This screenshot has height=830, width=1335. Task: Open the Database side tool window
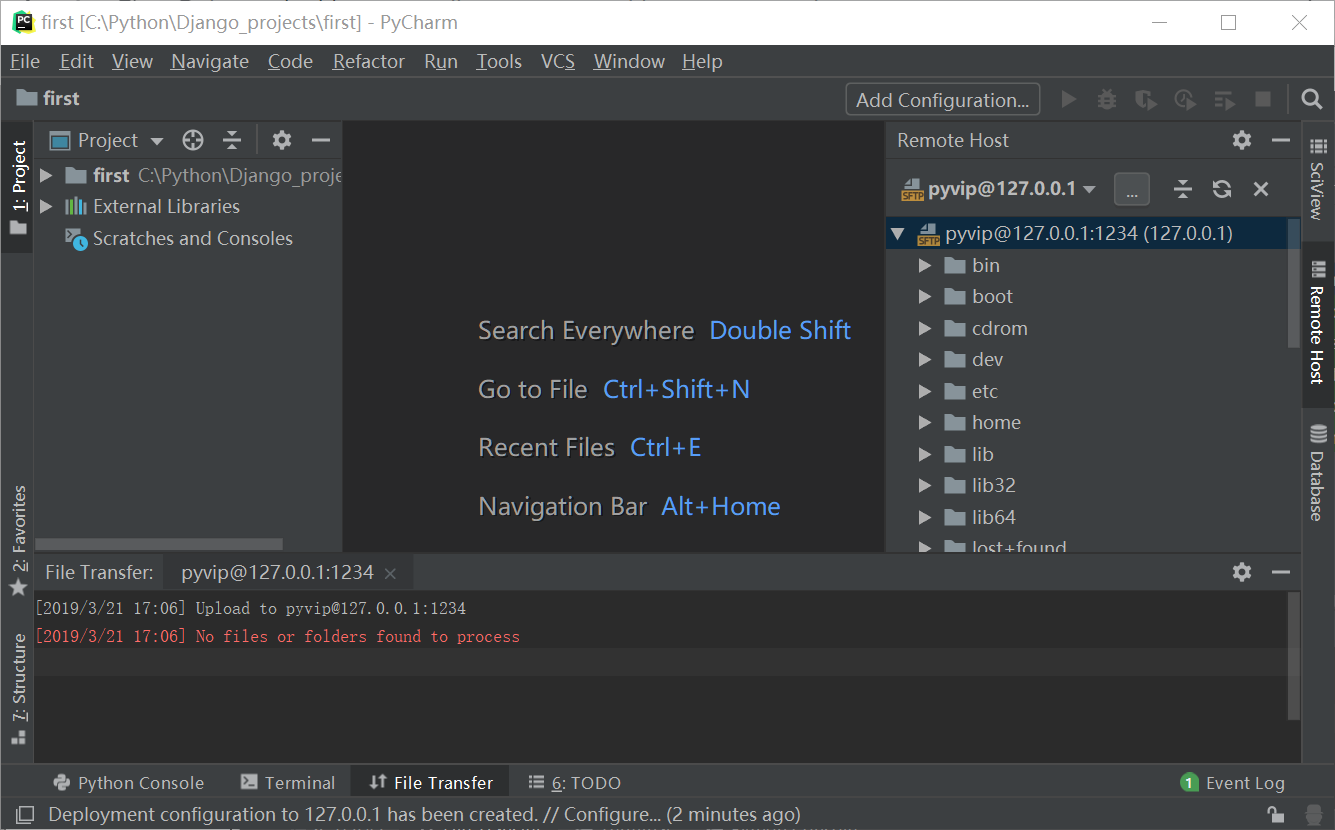click(x=1318, y=472)
